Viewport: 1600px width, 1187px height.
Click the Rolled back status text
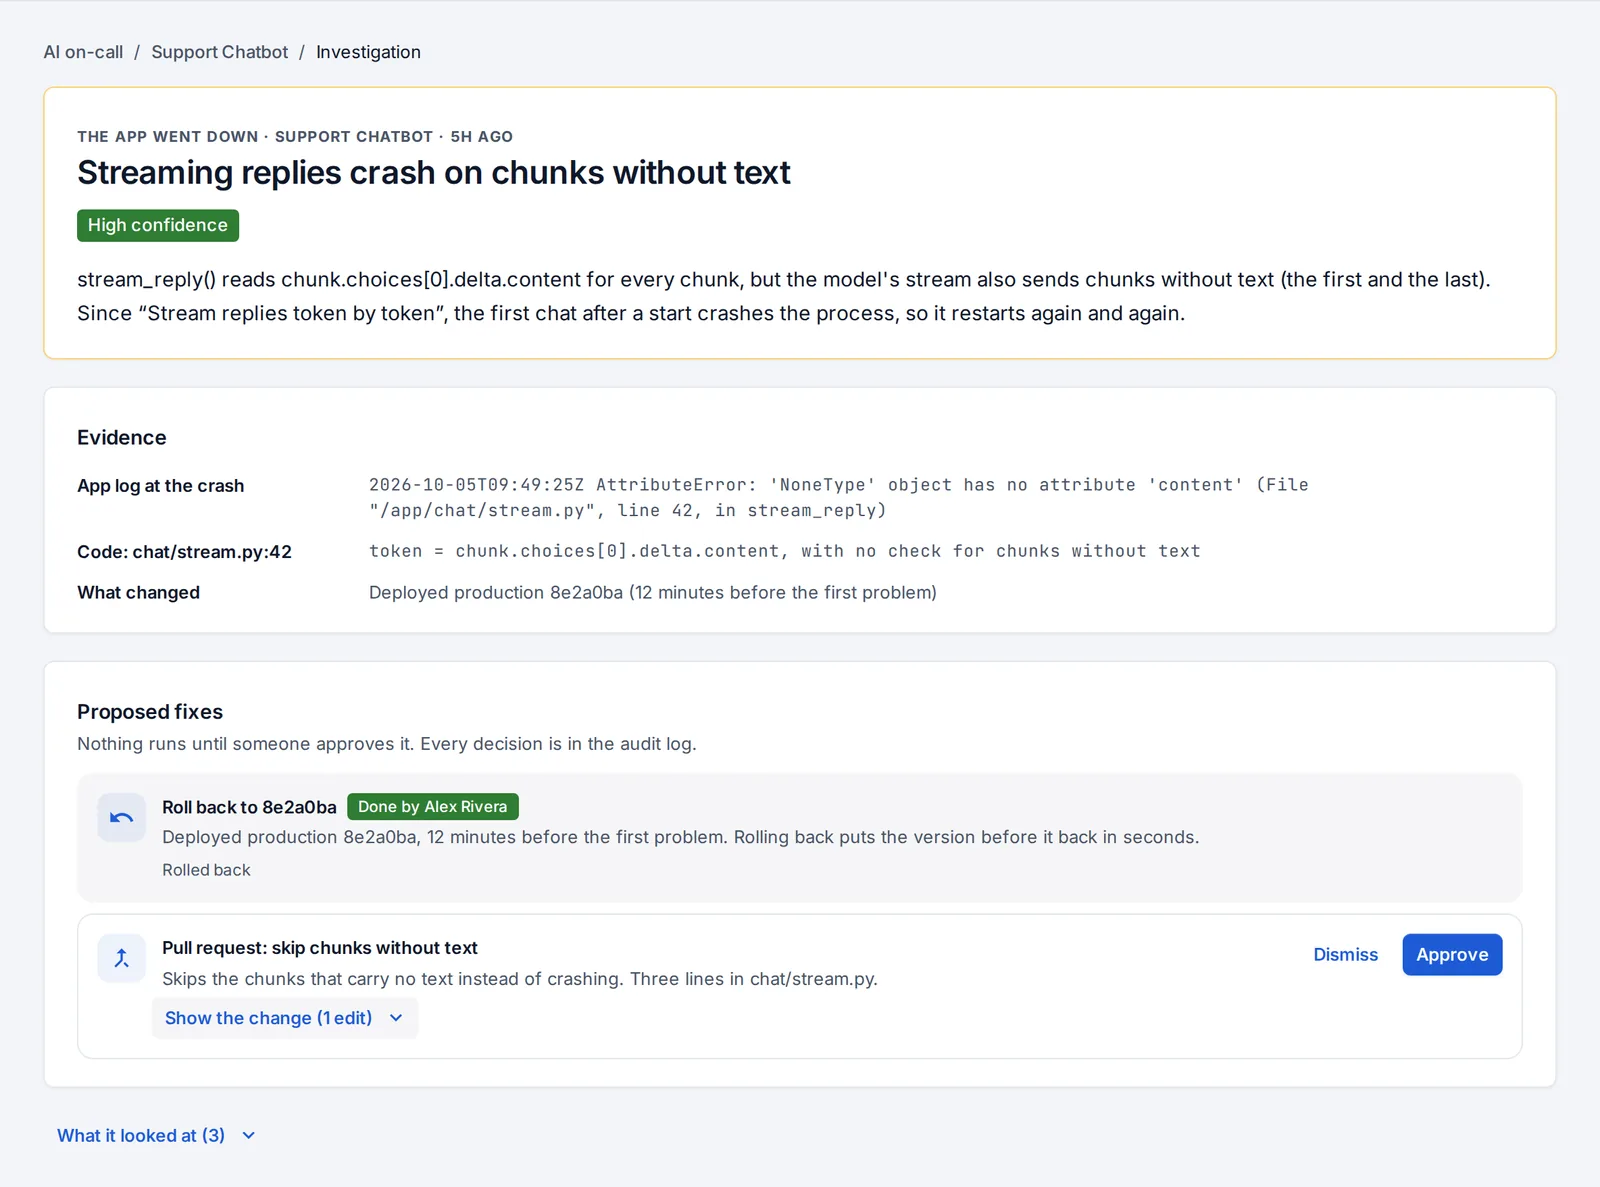pyautogui.click(x=206, y=870)
